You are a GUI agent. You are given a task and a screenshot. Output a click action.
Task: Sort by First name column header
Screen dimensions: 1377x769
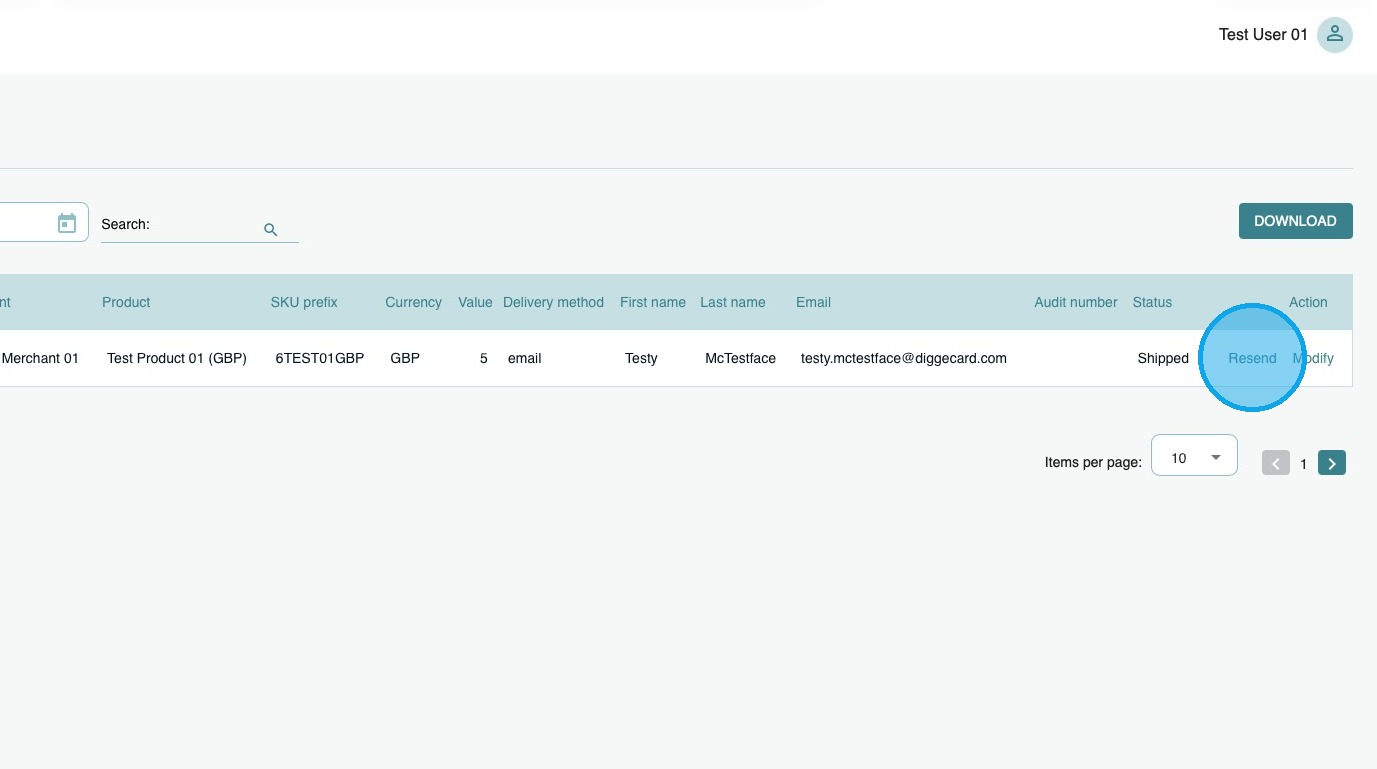pyautogui.click(x=653, y=302)
